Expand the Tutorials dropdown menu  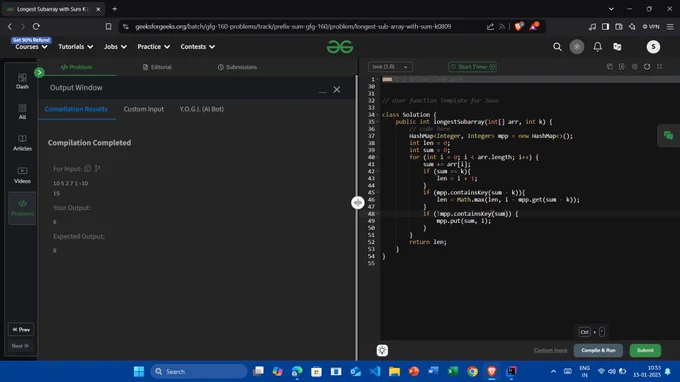(x=75, y=47)
